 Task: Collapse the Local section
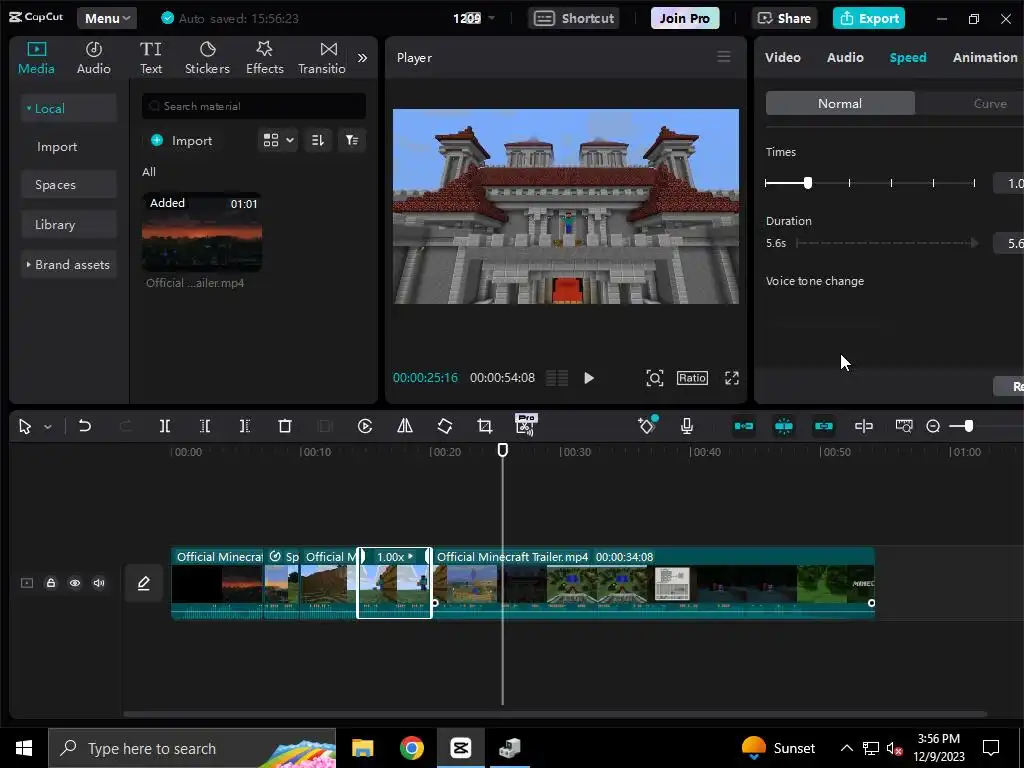(69, 108)
